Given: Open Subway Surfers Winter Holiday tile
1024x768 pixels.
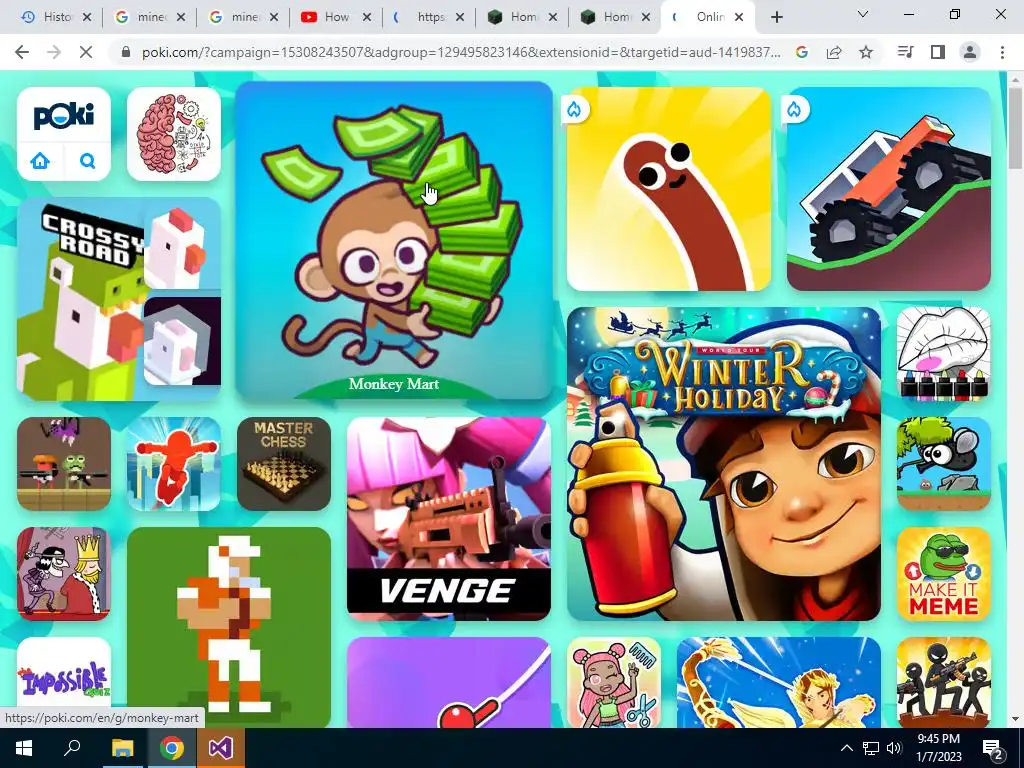Looking at the screenshot, I should point(724,464).
